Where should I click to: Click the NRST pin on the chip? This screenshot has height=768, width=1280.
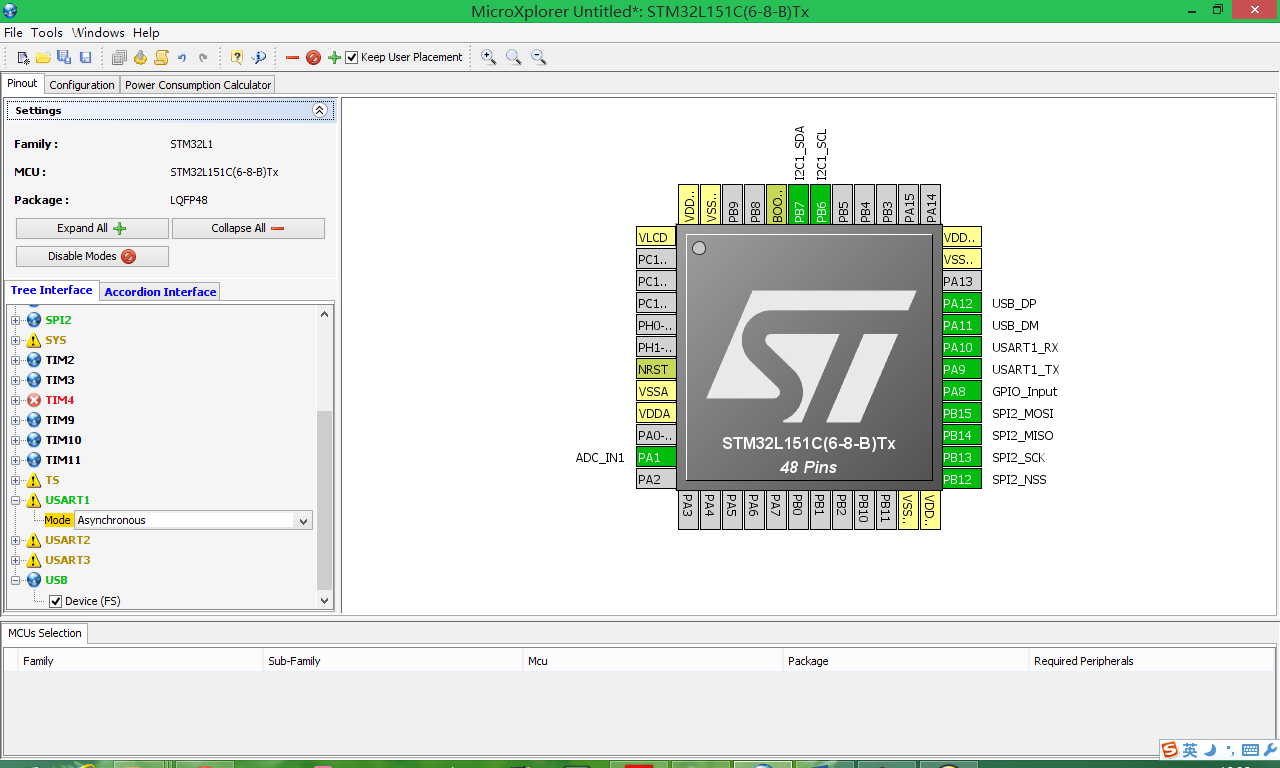[656, 369]
